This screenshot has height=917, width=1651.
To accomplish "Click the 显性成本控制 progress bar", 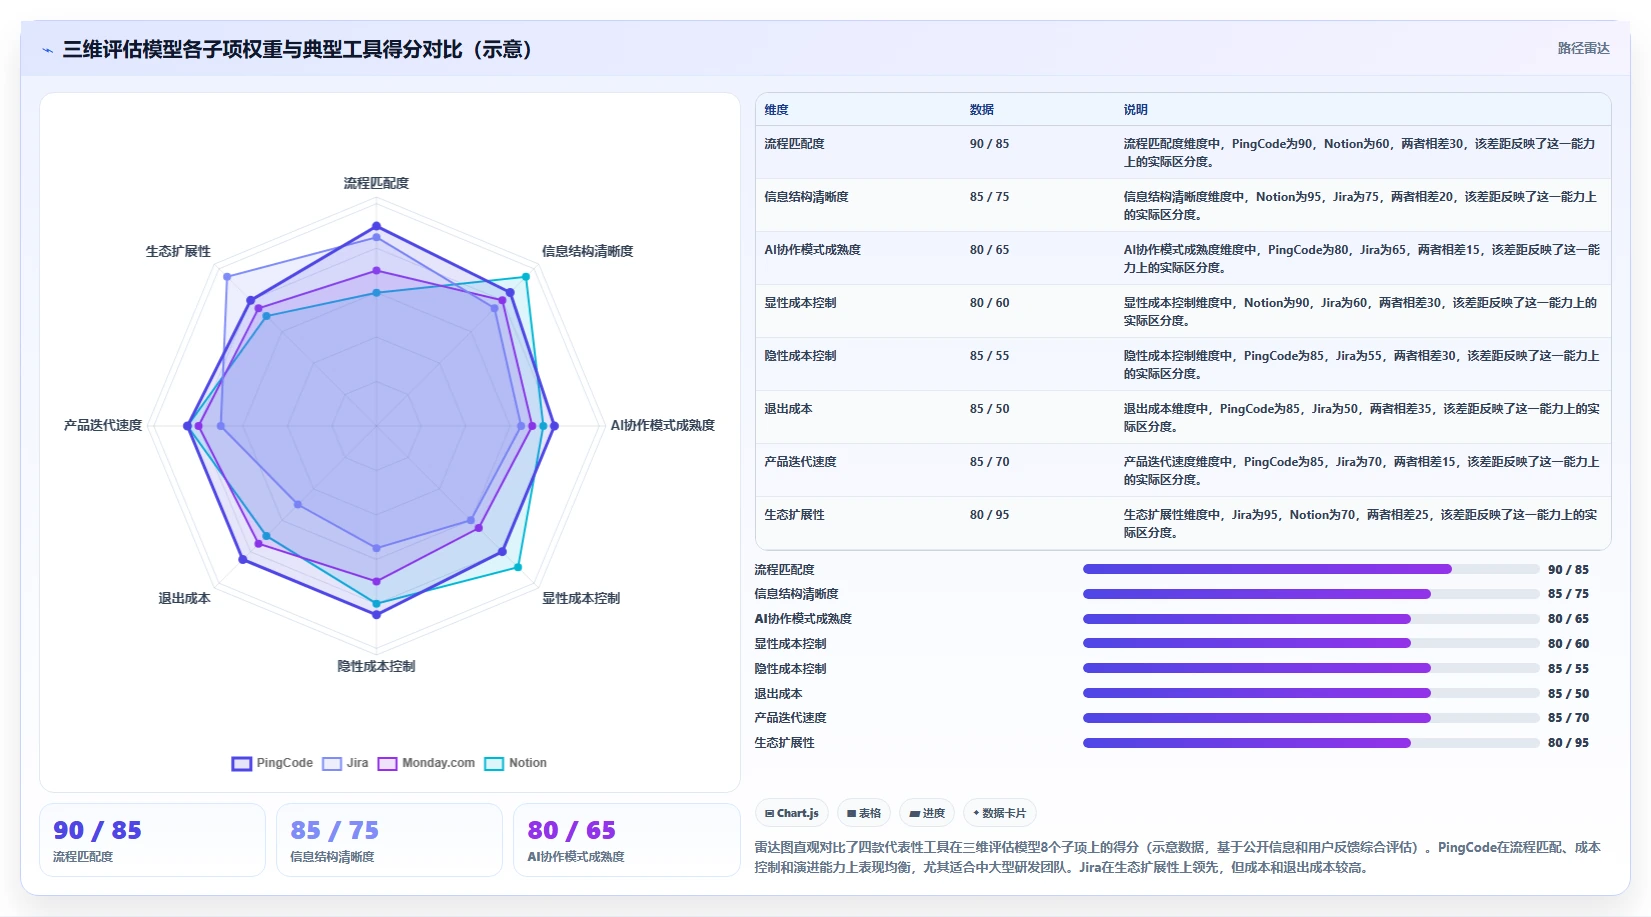I will 1311,643.
